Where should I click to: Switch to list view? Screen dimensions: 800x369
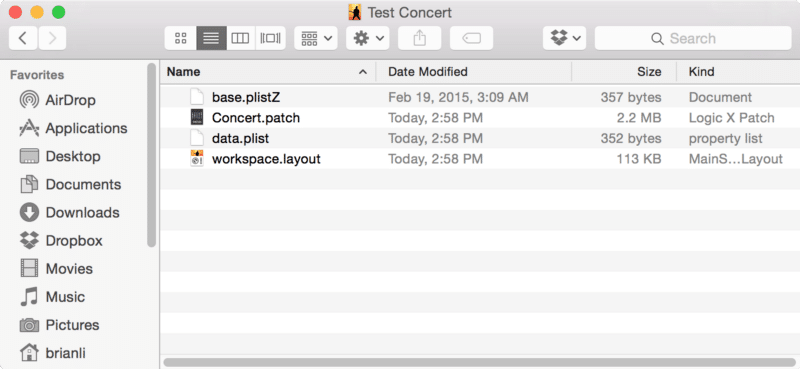point(211,38)
